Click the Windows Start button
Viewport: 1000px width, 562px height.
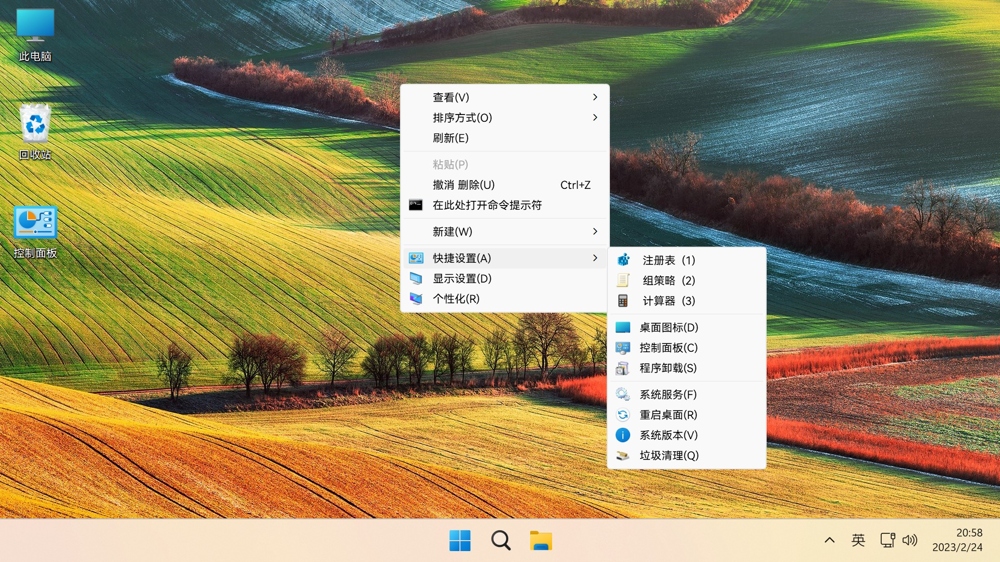tap(460, 541)
